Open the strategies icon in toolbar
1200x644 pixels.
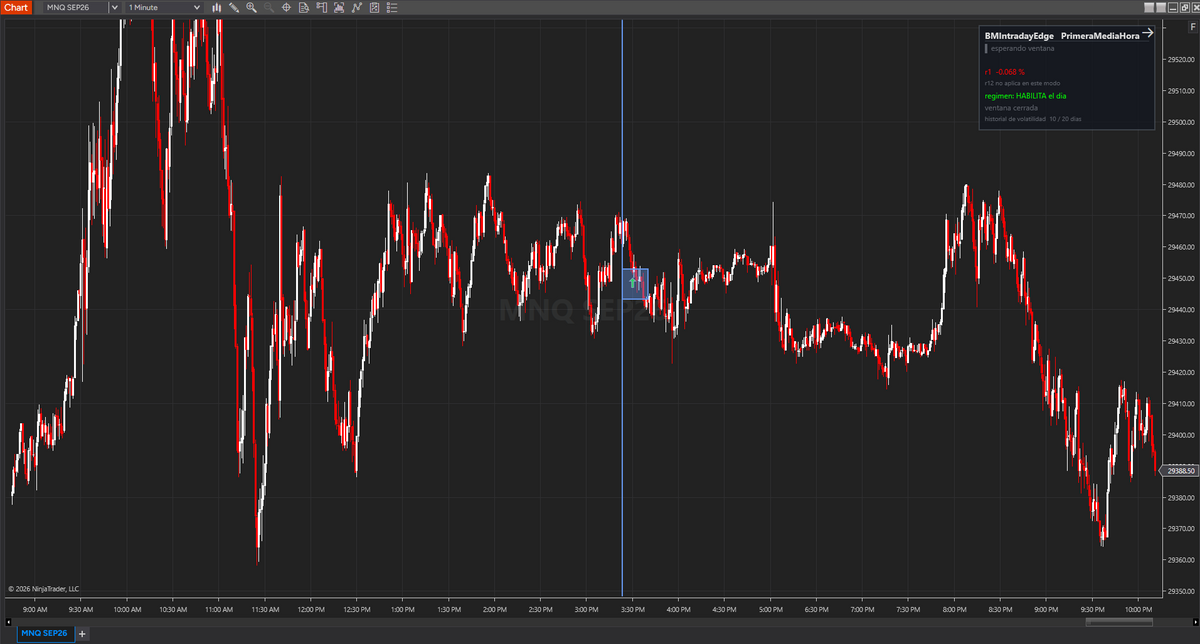click(356, 7)
